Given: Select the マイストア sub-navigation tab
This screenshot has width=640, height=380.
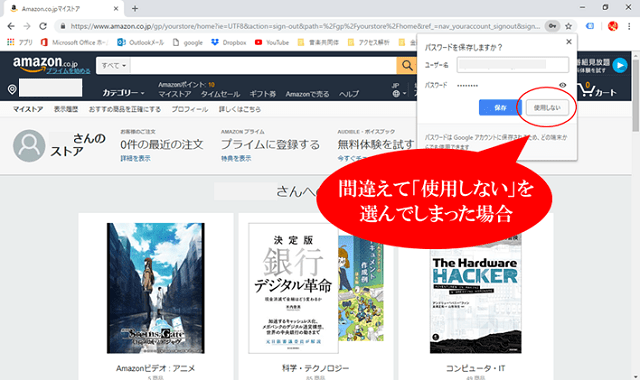Looking at the screenshot, I should point(28,109).
